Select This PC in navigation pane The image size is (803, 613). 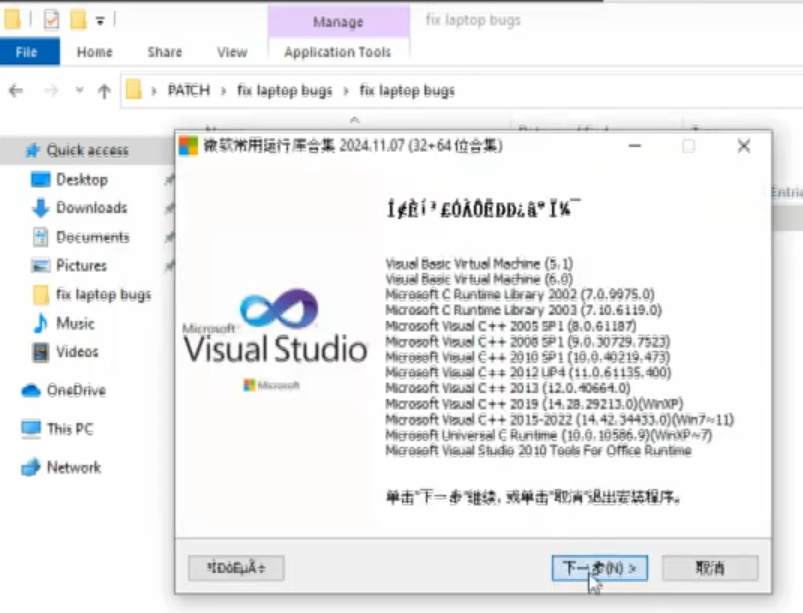(70, 429)
